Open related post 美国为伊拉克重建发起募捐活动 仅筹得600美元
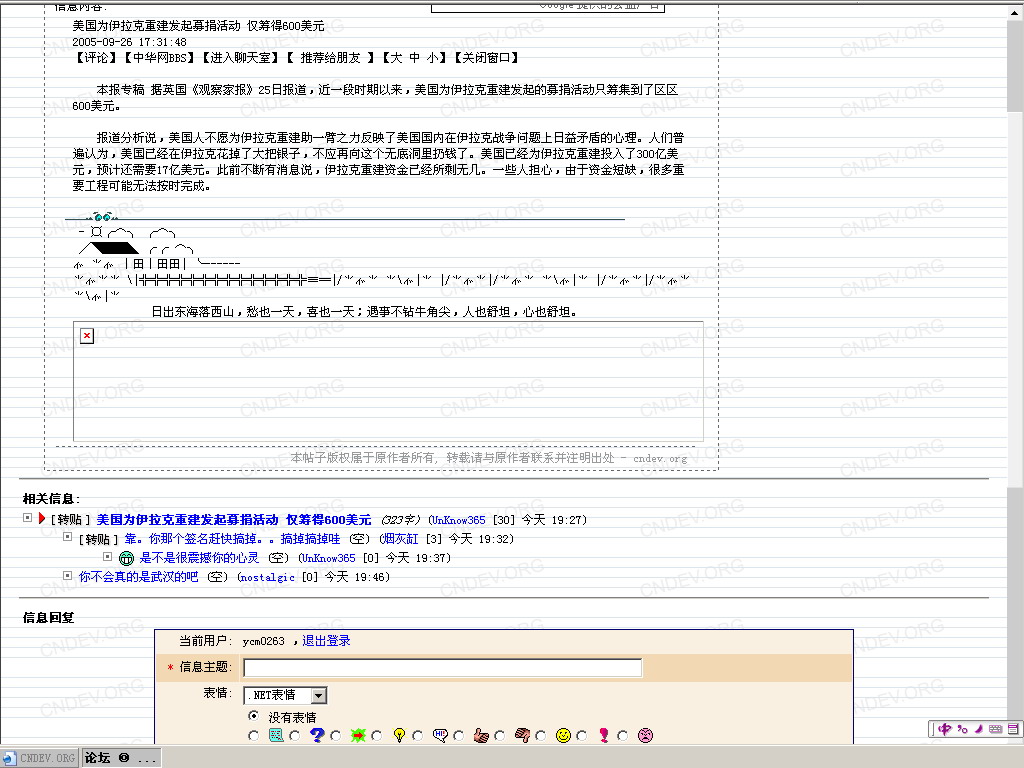 pyautogui.click(x=234, y=520)
